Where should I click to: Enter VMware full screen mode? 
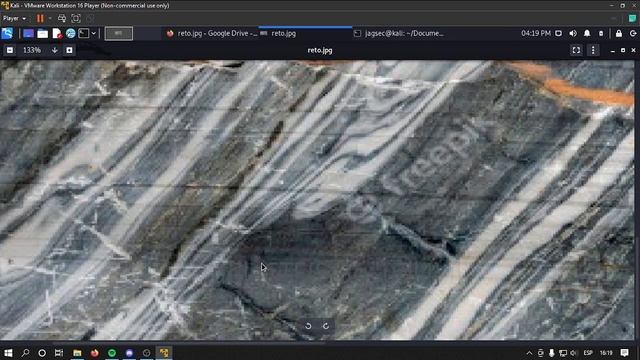point(76,18)
